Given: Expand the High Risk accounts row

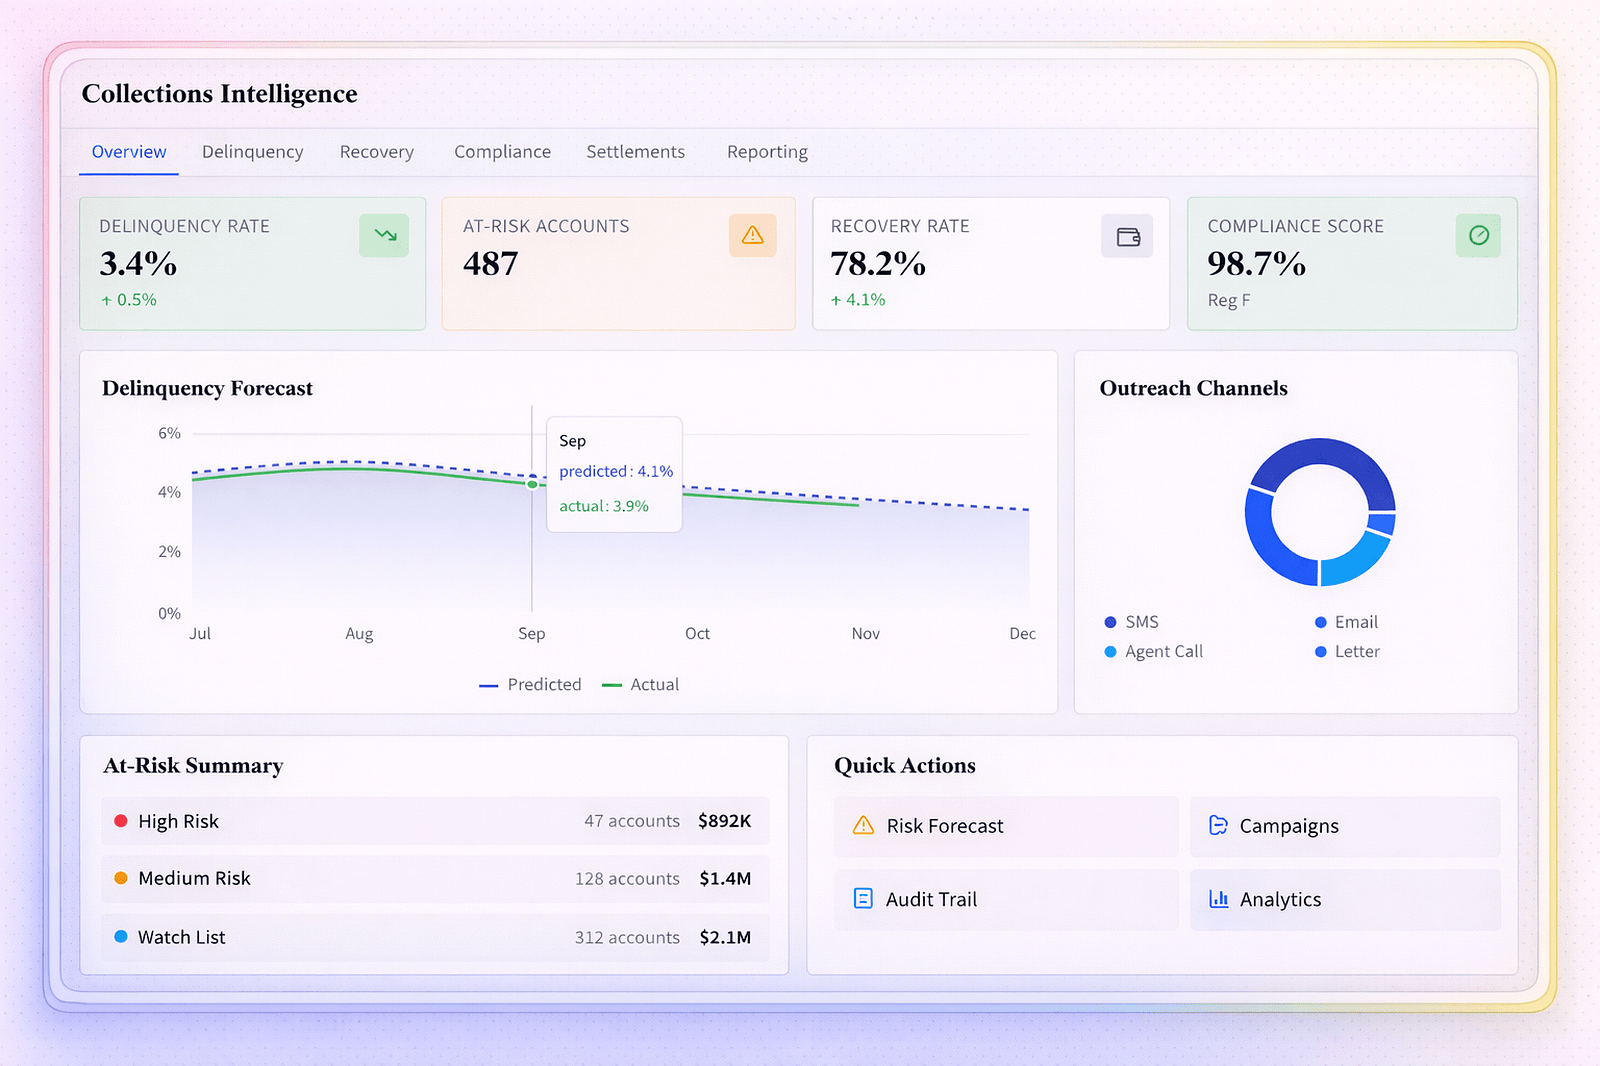Looking at the screenshot, I should click(435, 821).
